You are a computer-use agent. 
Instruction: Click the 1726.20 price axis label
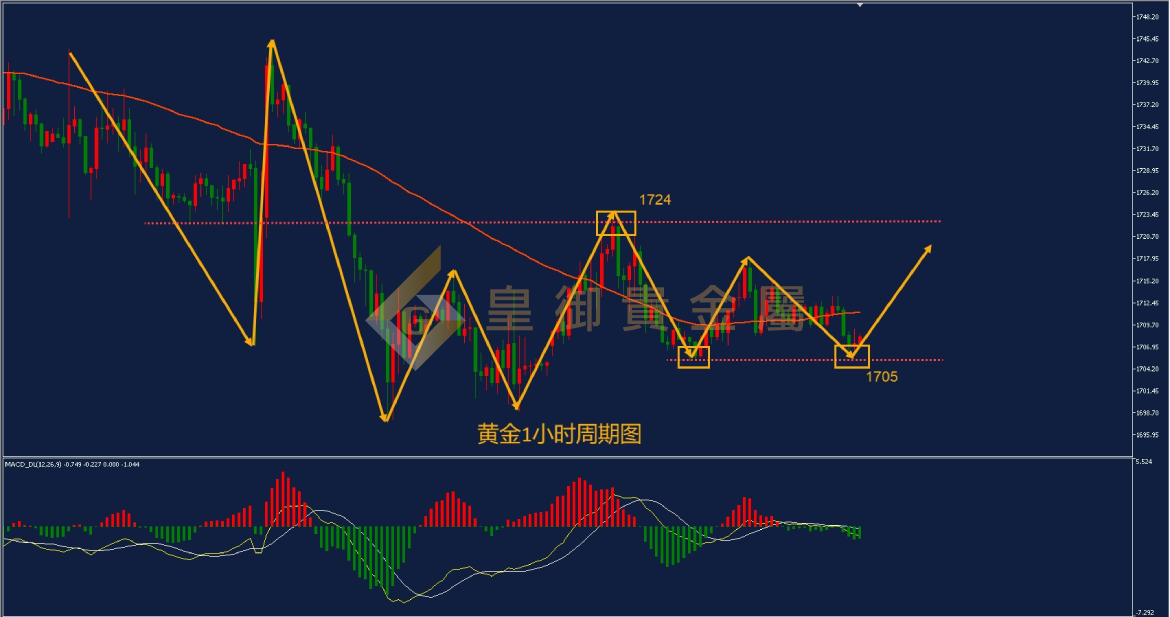pos(1146,192)
